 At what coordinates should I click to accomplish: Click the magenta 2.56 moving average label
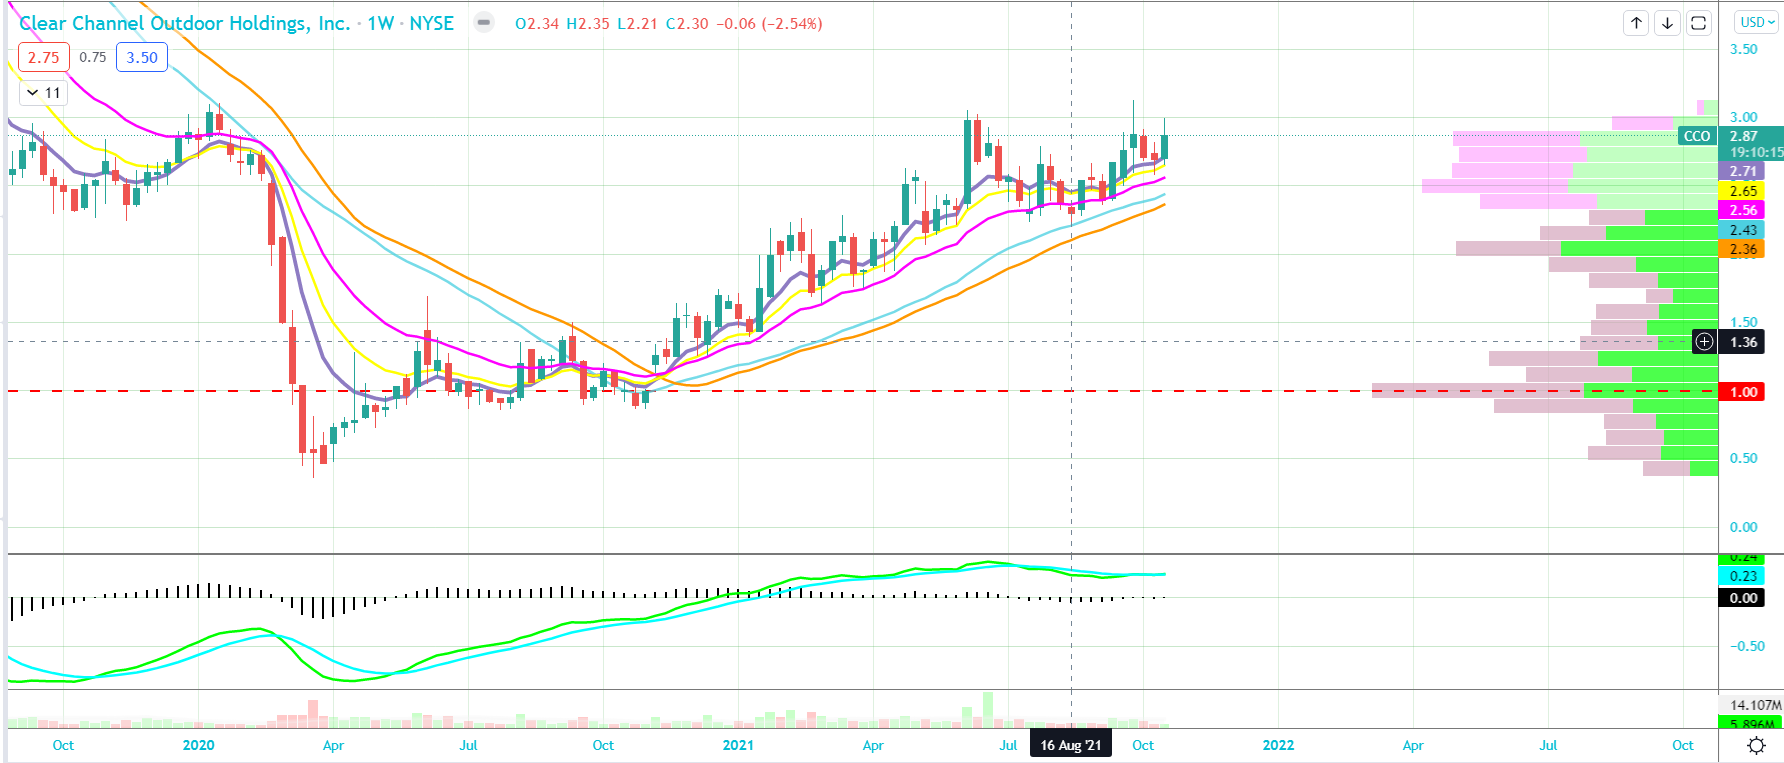pos(1742,210)
